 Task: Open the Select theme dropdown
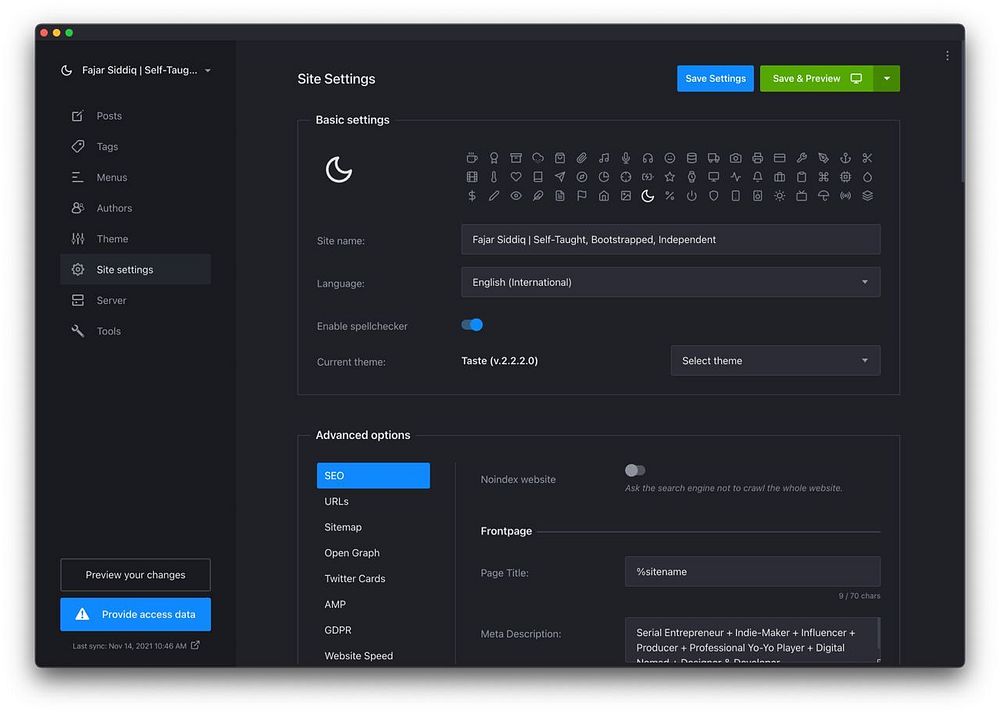(776, 360)
